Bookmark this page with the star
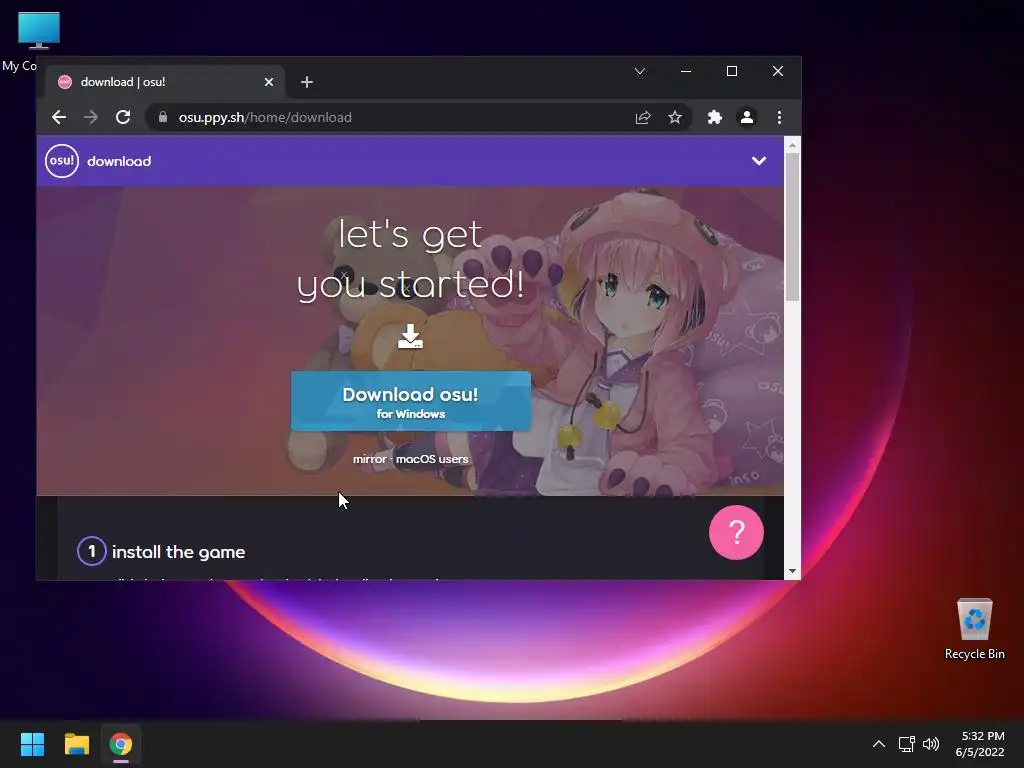 tap(675, 118)
